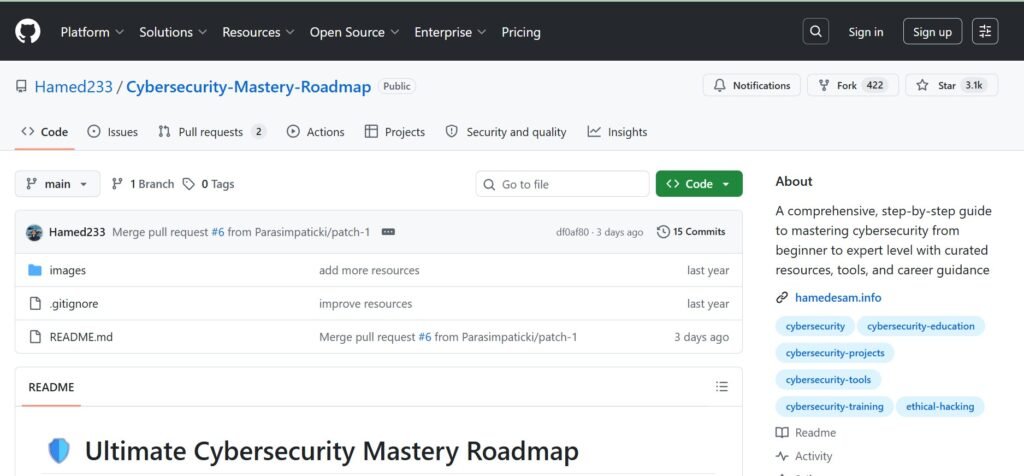1024x476 pixels.
Task: Click the link chain icon by hamedesam.info
Action: tap(782, 298)
